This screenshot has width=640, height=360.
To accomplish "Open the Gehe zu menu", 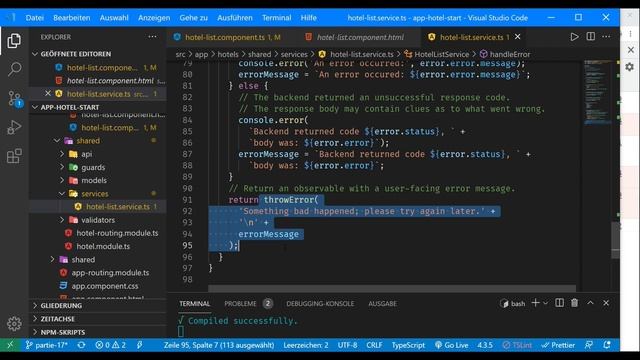I will [193, 18].
